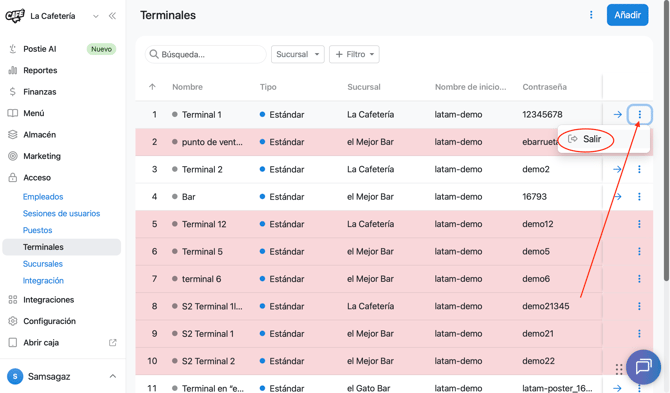
Task: Click the page vertical scrollbar
Action: pyautogui.click(x=666, y=141)
